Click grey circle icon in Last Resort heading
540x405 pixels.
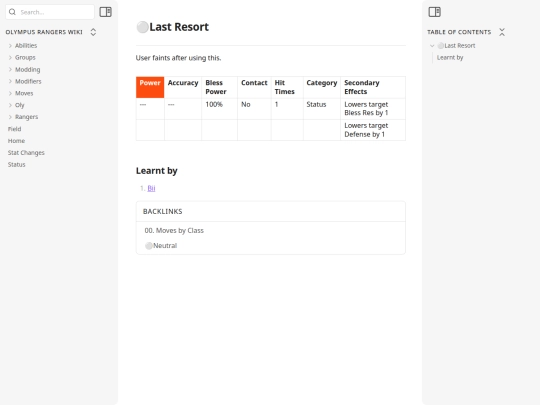pos(142,27)
